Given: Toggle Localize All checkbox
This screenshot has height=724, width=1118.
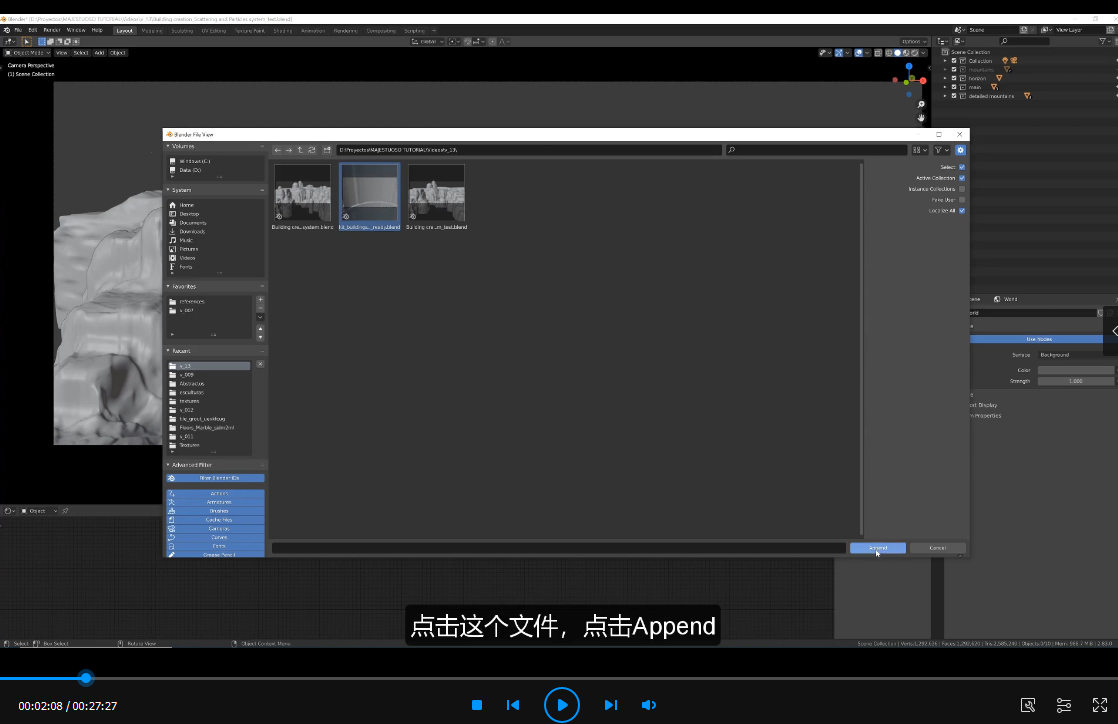Looking at the screenshot, I should click(x=962, y=210).
